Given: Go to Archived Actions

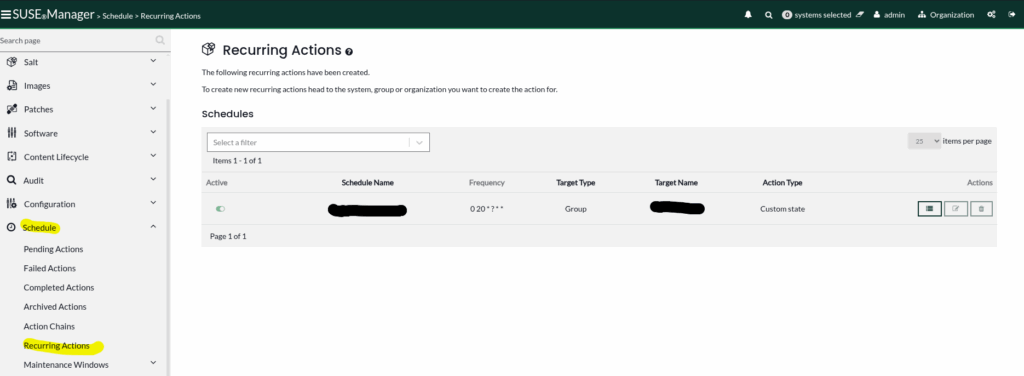Looking at the screenshot, I should click(x=55, y=307).
